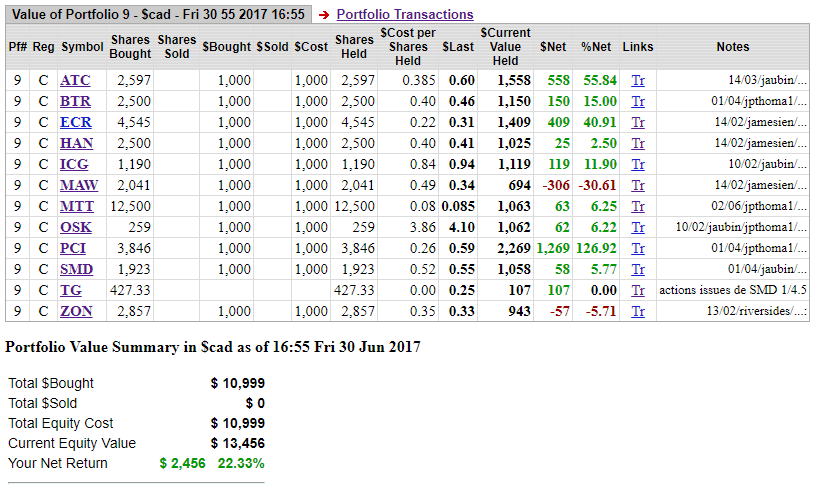Open the BTR stock symbol

tap(75, 101)
